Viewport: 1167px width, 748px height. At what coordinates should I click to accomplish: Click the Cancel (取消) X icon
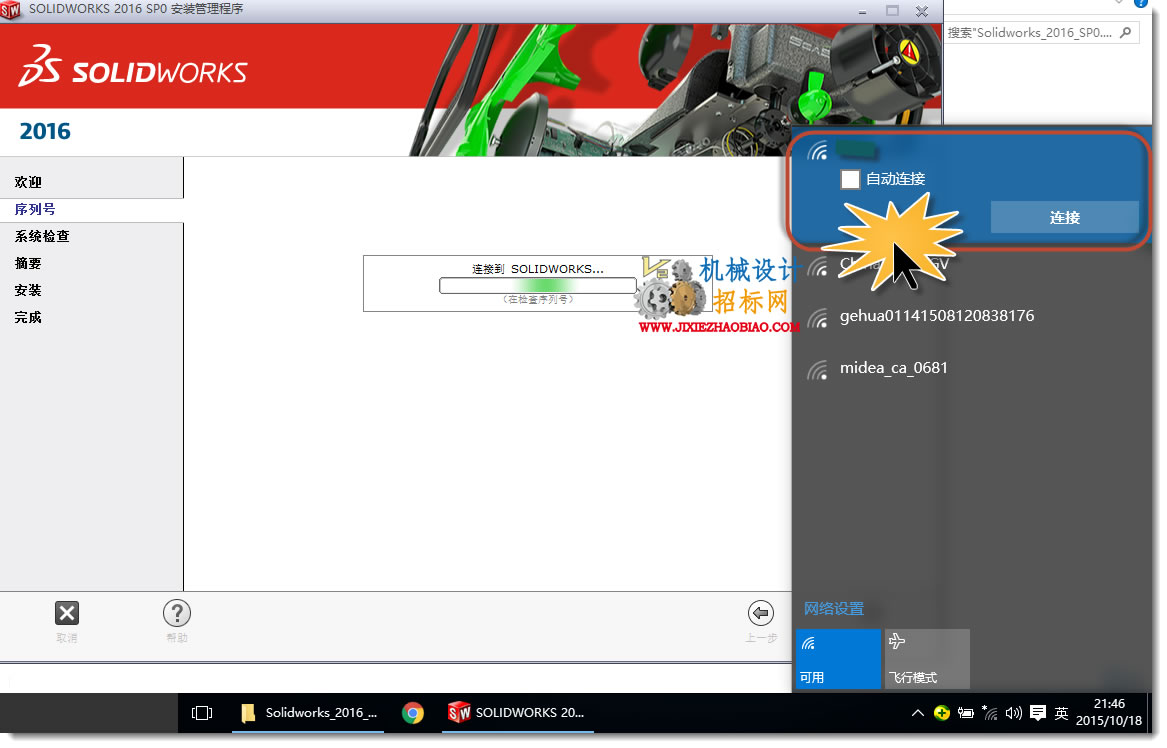coord(67,613)
